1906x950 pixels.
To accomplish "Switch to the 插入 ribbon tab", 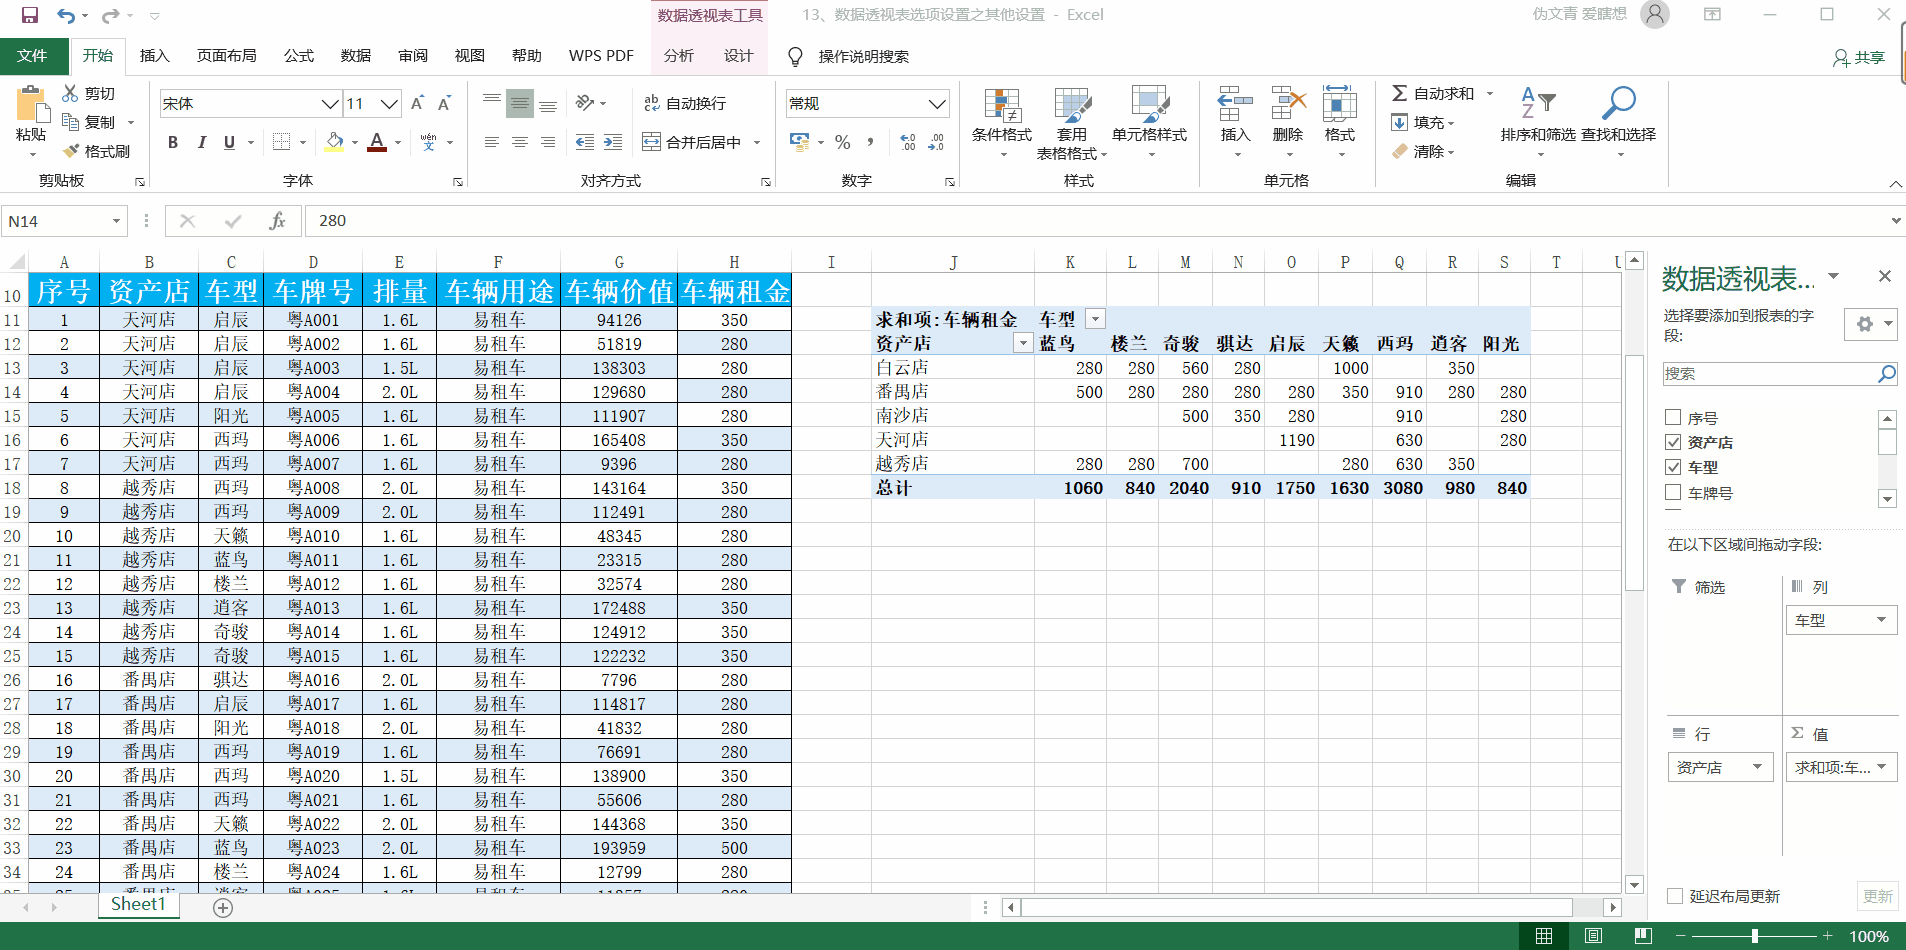I will pos(154,56).
